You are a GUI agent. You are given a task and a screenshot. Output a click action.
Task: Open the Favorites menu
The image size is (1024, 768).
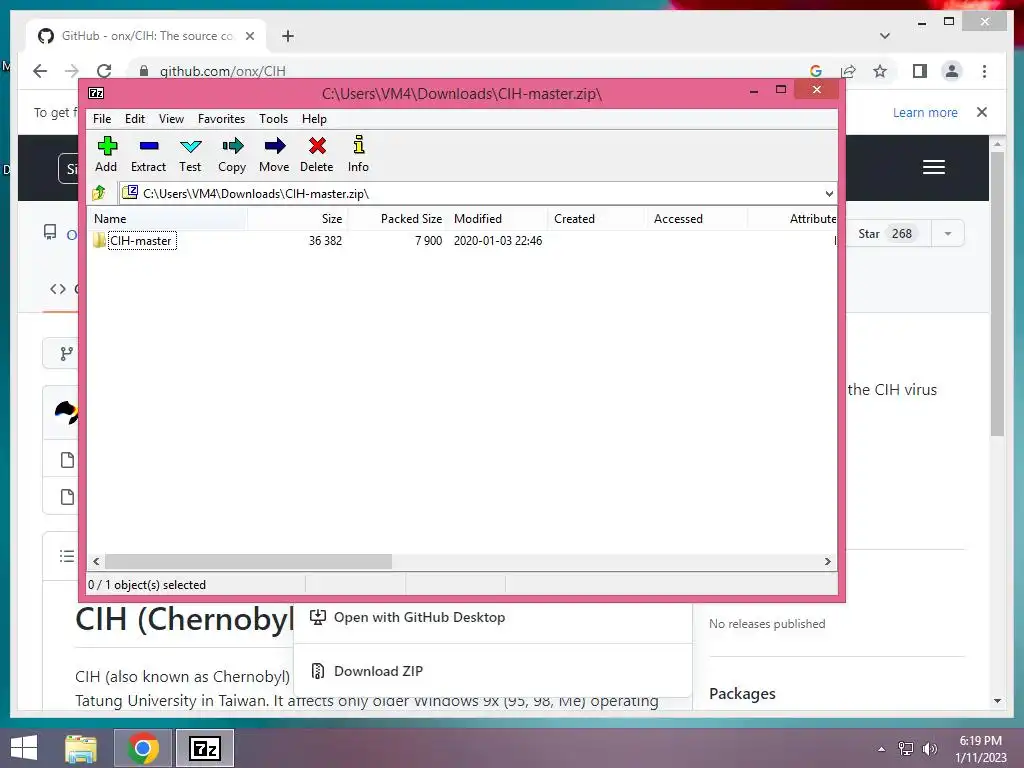pyautogui.click(x=221, y=119)
